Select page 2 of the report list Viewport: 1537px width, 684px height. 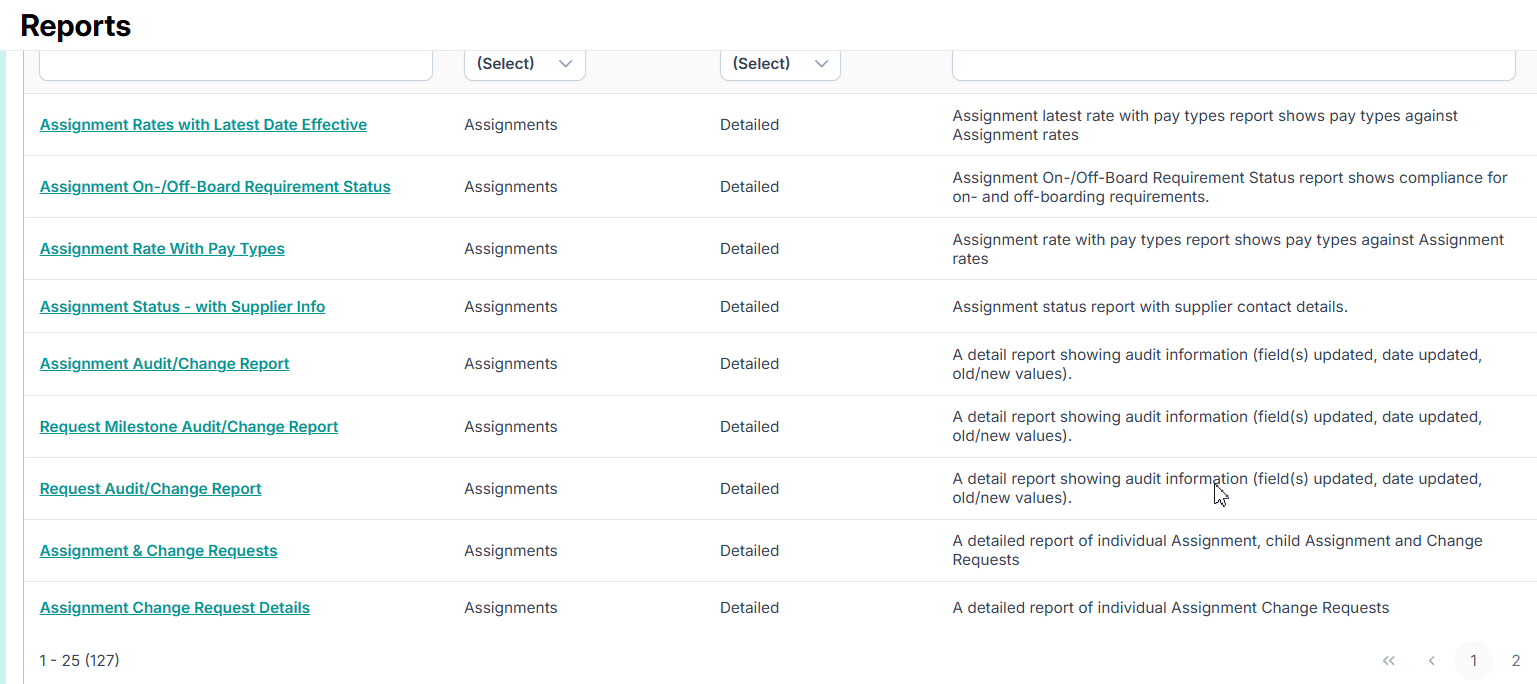click(x=1515, y=660)
